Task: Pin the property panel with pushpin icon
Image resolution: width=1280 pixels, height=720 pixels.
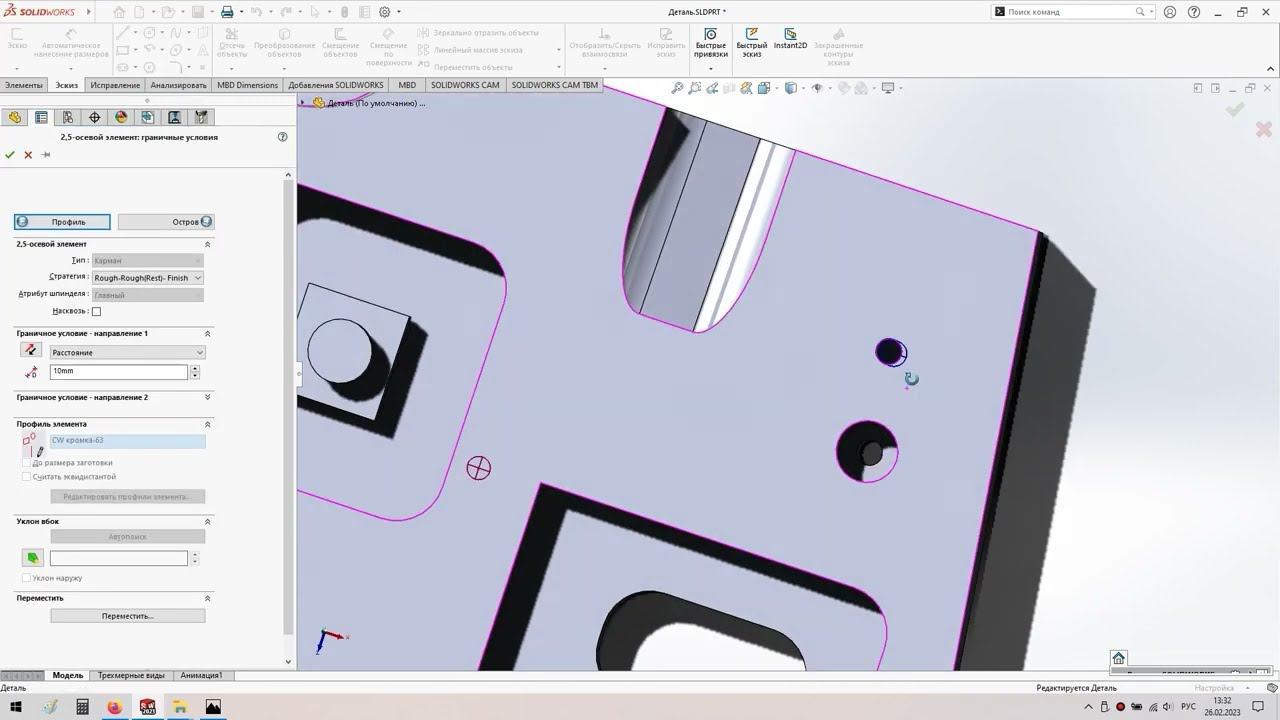Action: (46, 155)
